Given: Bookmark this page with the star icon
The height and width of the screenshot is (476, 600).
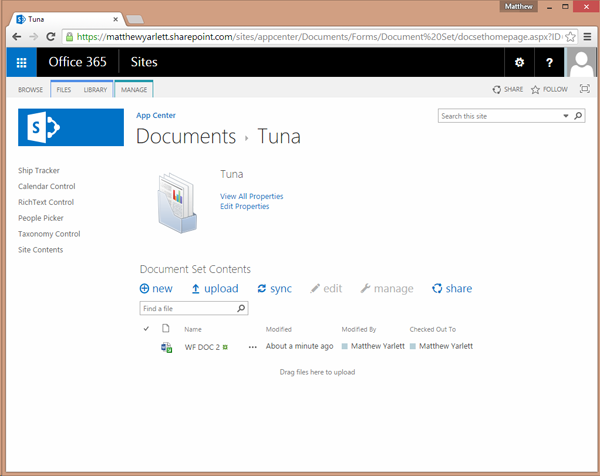Looking at the screenshot, I should pos(570,37).
